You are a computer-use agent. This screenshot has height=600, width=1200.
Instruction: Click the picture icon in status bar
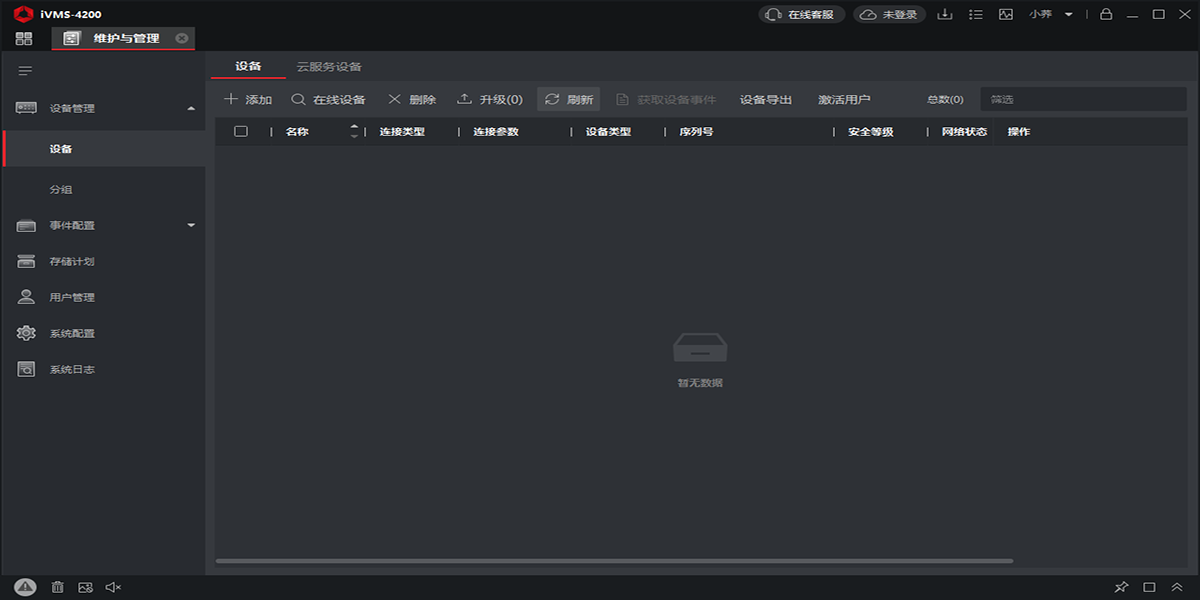86,587
